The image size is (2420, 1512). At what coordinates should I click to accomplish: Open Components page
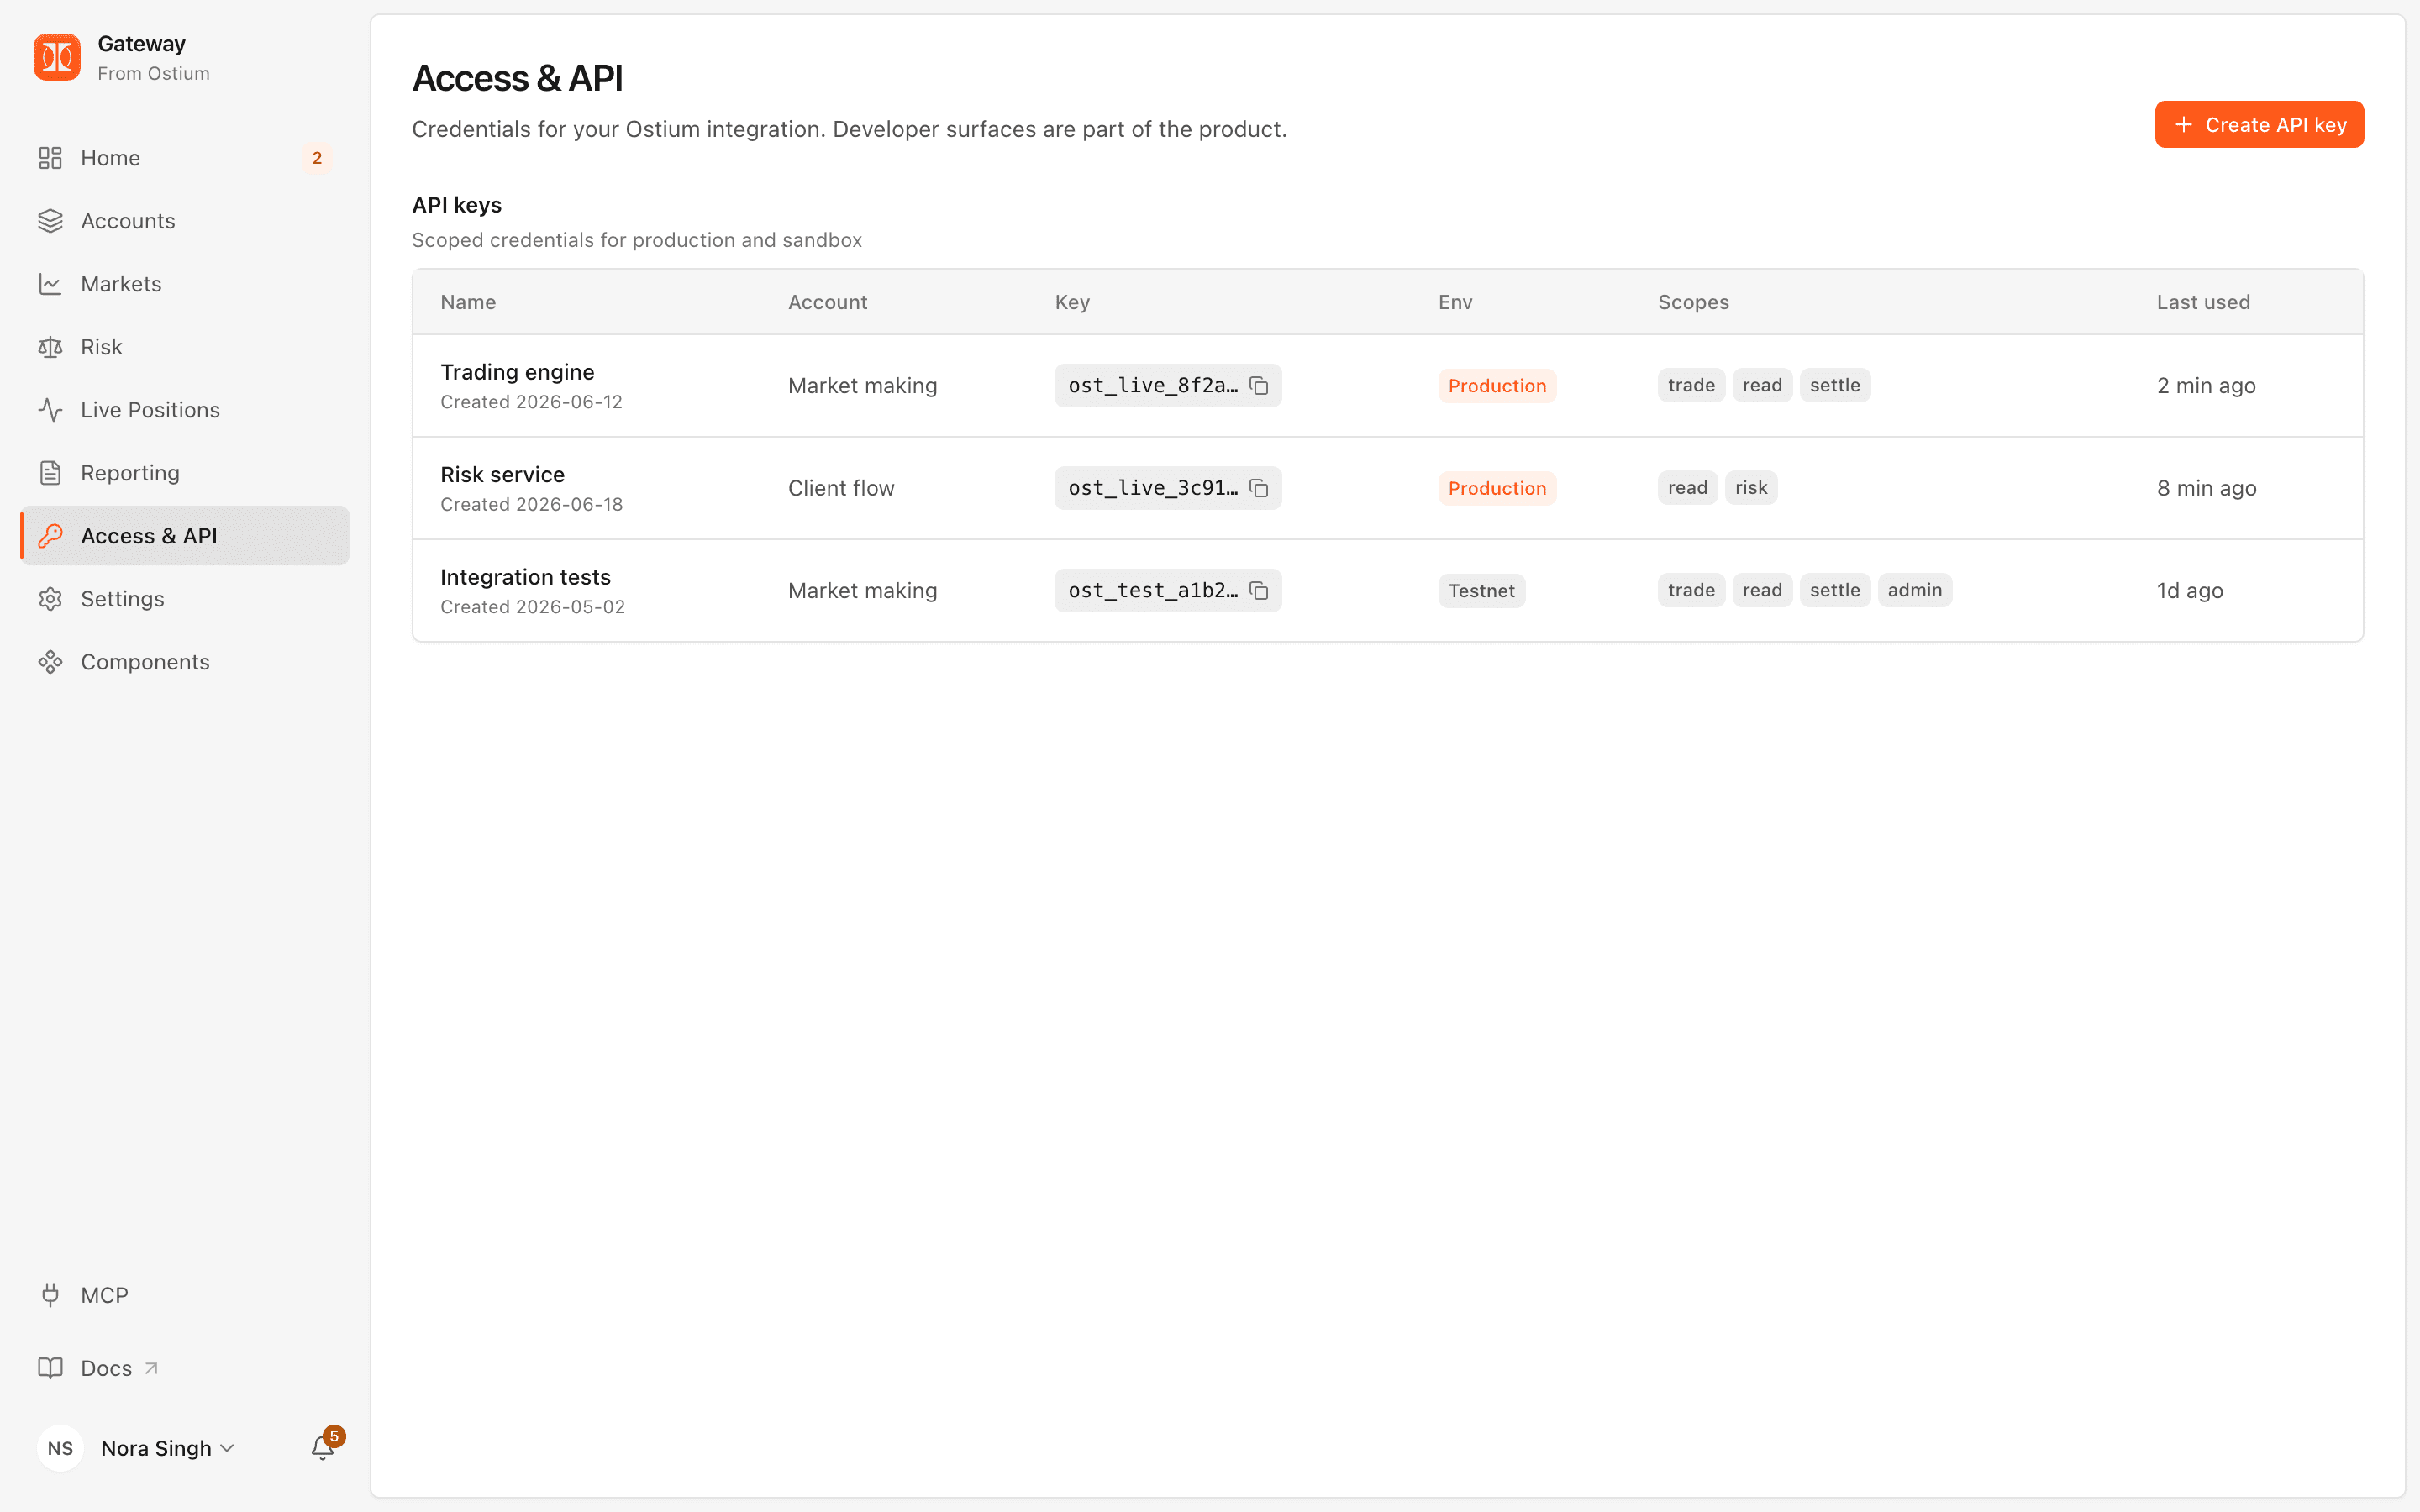(185, 662)
